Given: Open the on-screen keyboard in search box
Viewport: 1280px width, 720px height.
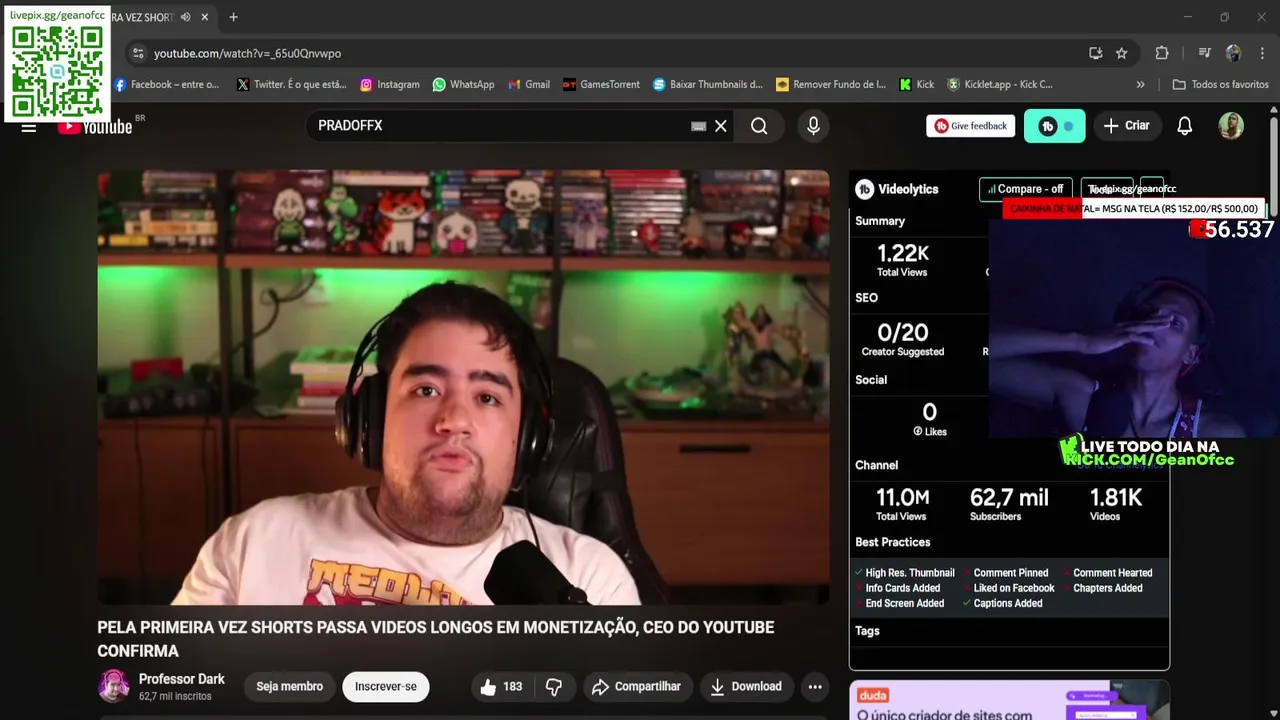Looking at the screenshot, I should click(698, 126).
